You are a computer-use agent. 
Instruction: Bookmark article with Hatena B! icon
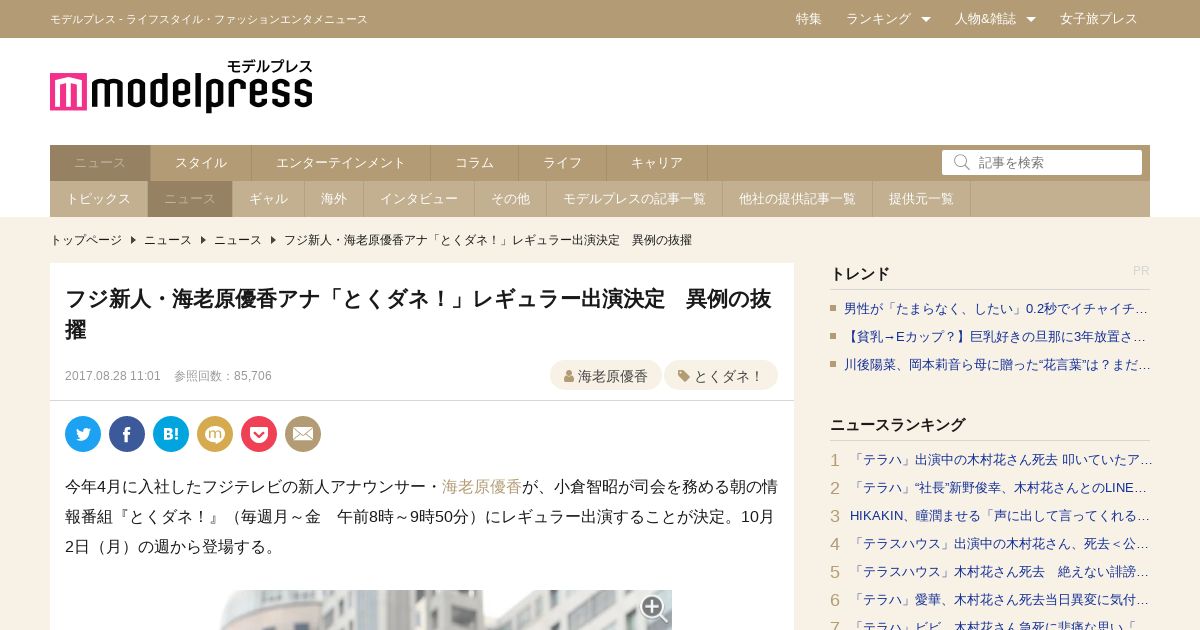[x=171, y=434]
